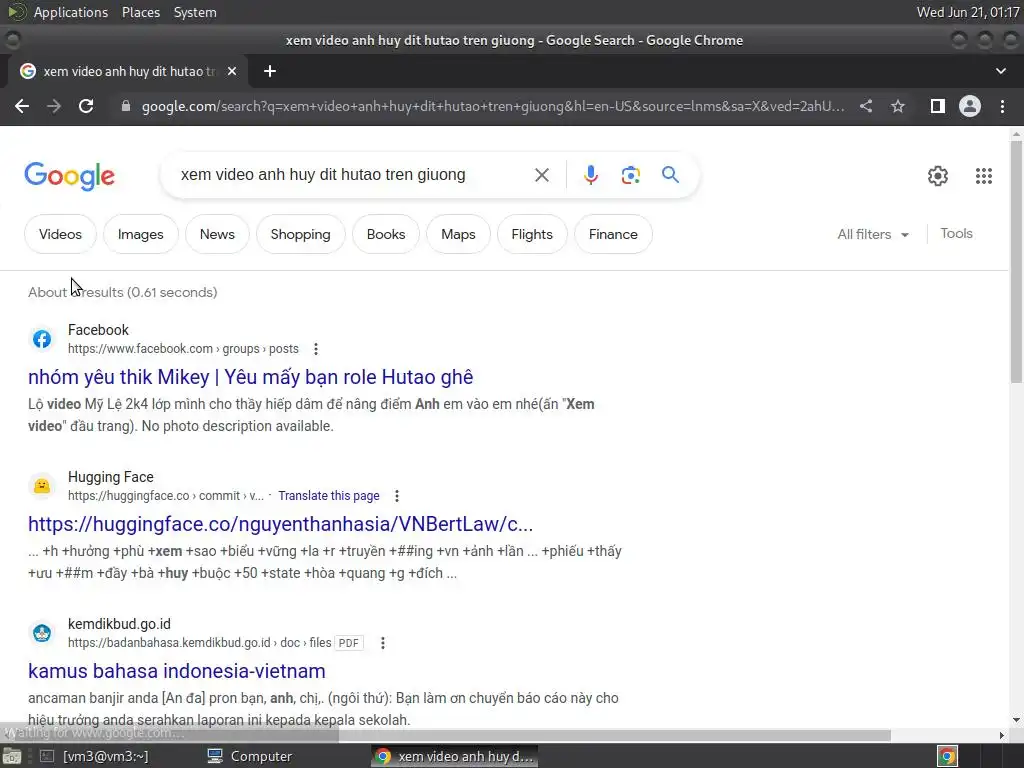Click the Chrome address bar URL
Screen dimensions: 1024x768
click(492, 106)
